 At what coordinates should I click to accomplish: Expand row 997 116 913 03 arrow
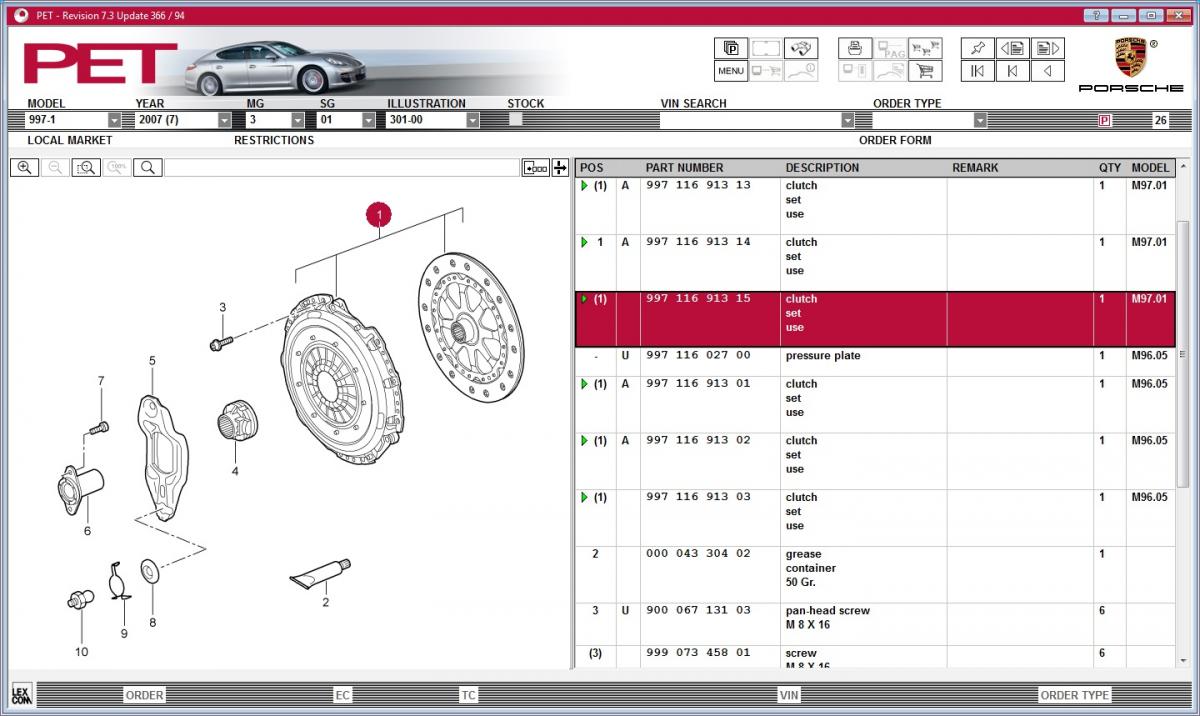pyautogui.click(x=585, y=498)
